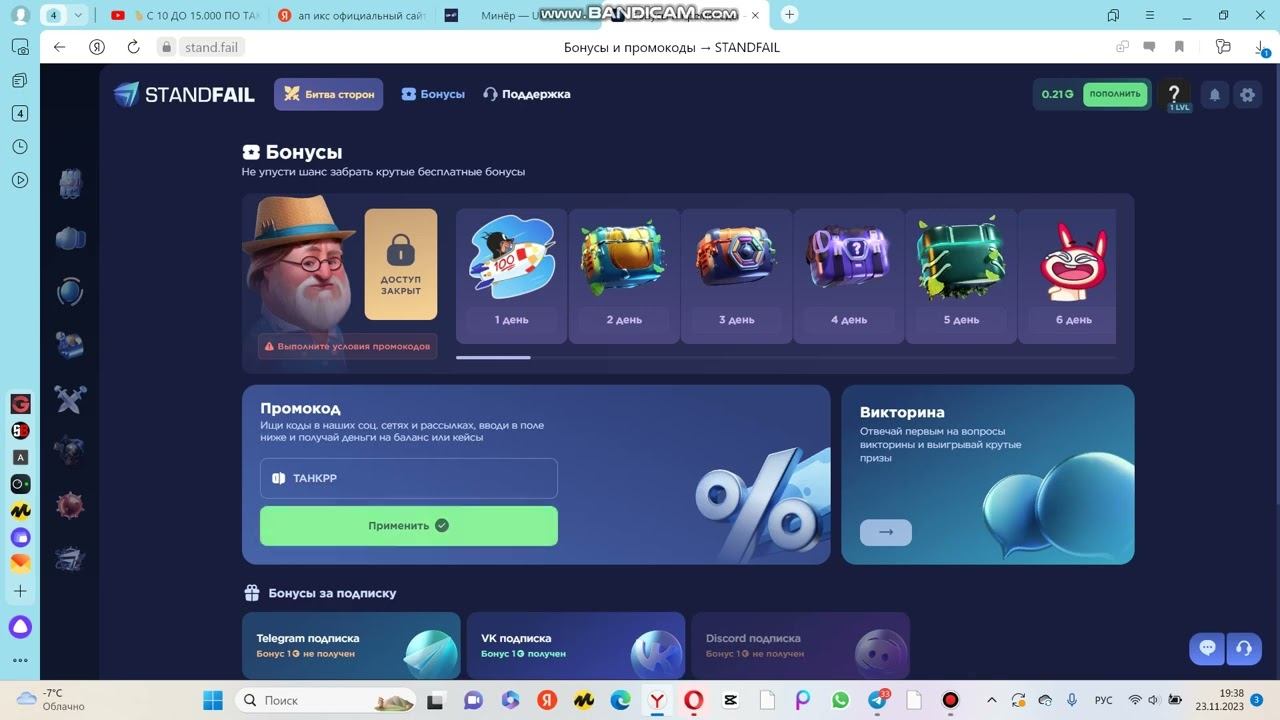This screenshot has width=1280, height=720.
Task: Click the green Пополнить button
Action: [x=1115, y=94]
